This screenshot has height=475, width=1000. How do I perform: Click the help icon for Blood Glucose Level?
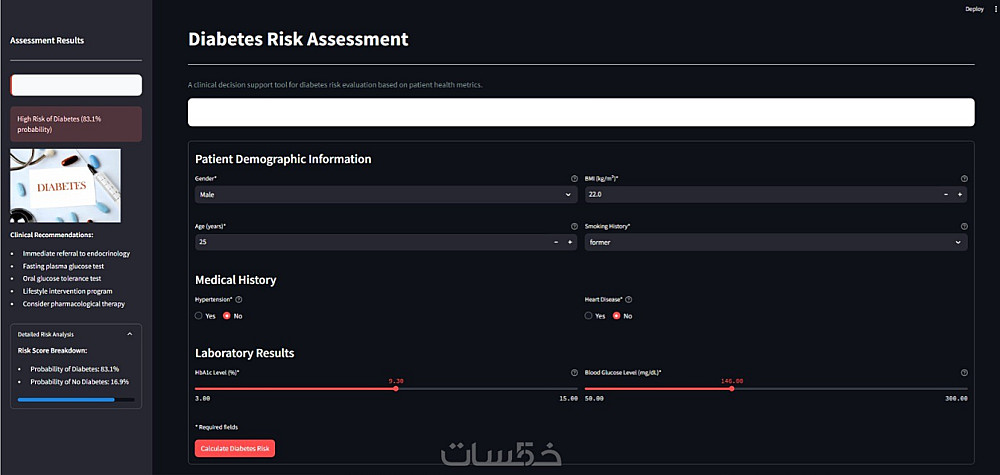(x=964, y=372)
